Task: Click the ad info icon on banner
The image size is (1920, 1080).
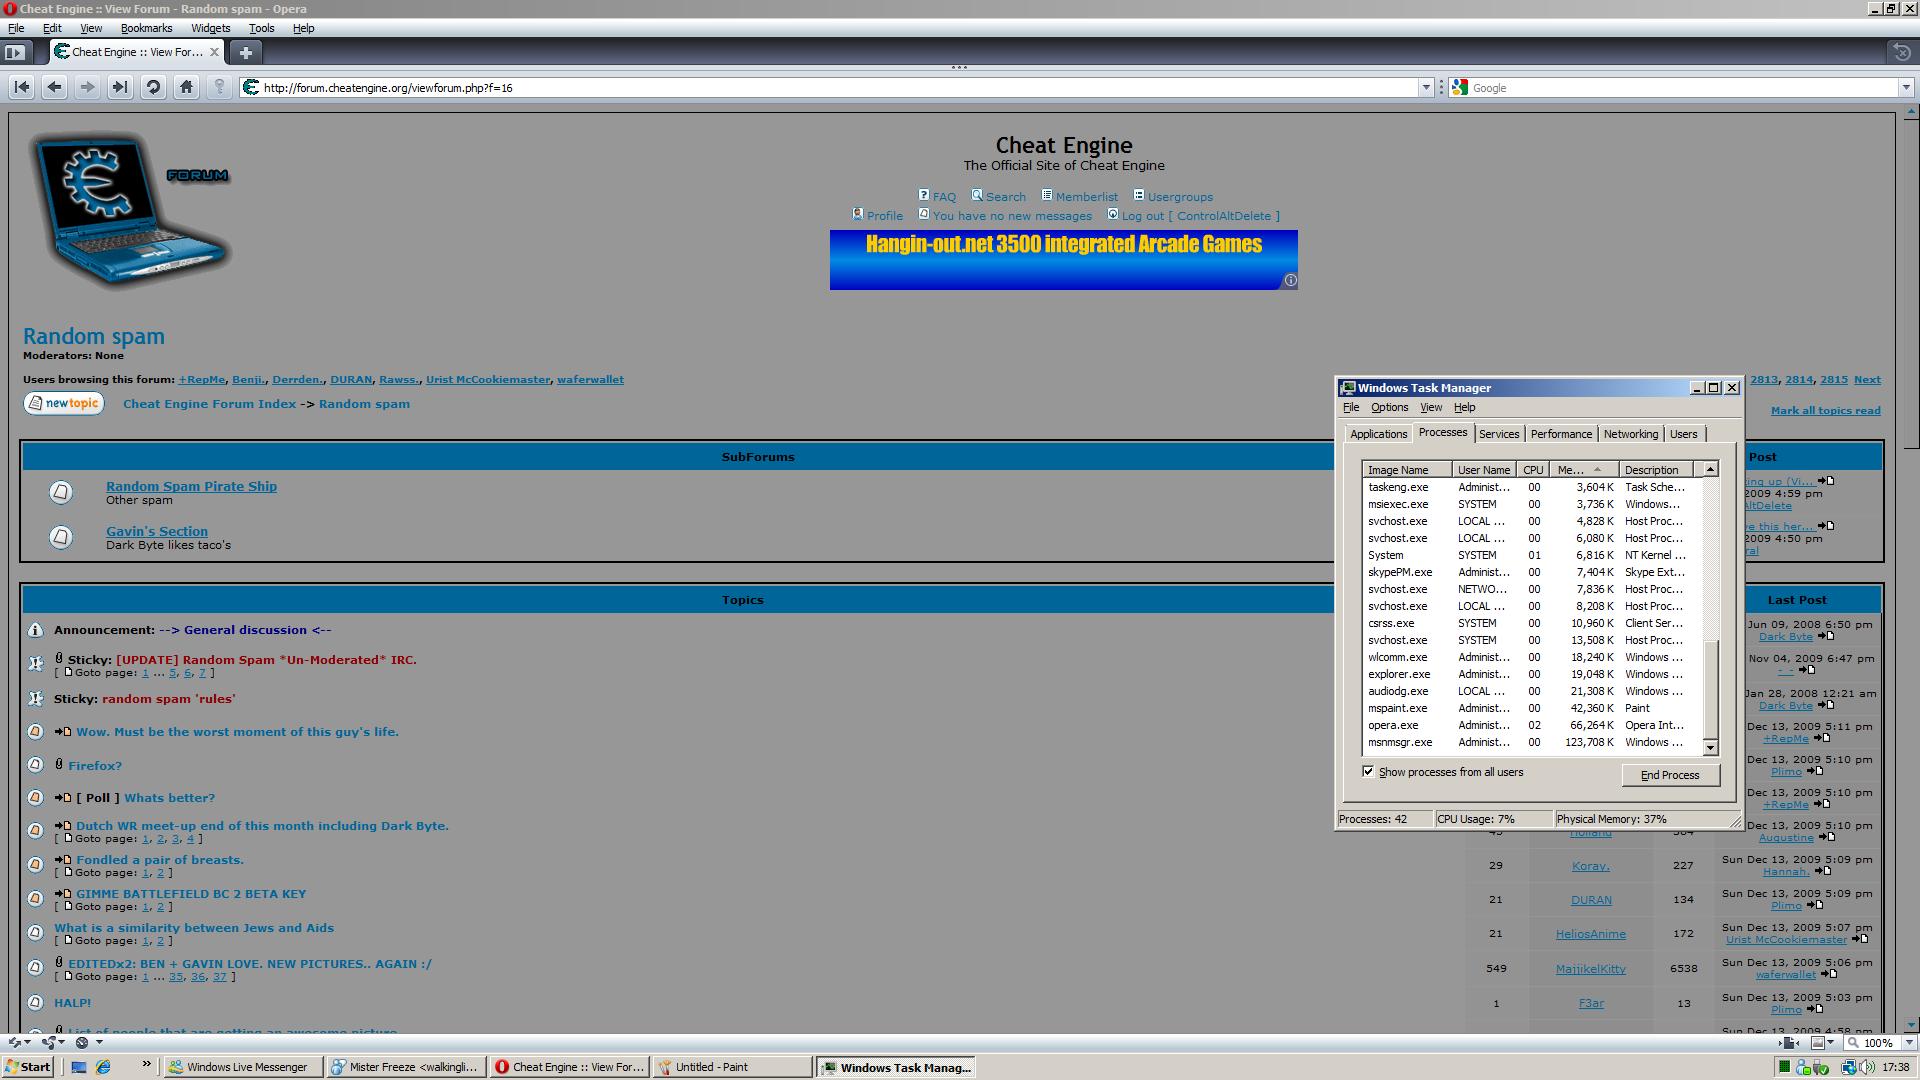Action: (x=1290, y=281)
